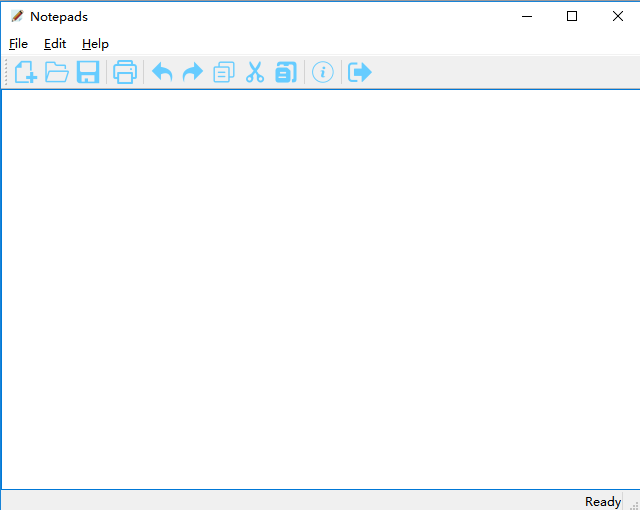
Task: Click the Notepads pencil app icon
Action: coord(17,16)
